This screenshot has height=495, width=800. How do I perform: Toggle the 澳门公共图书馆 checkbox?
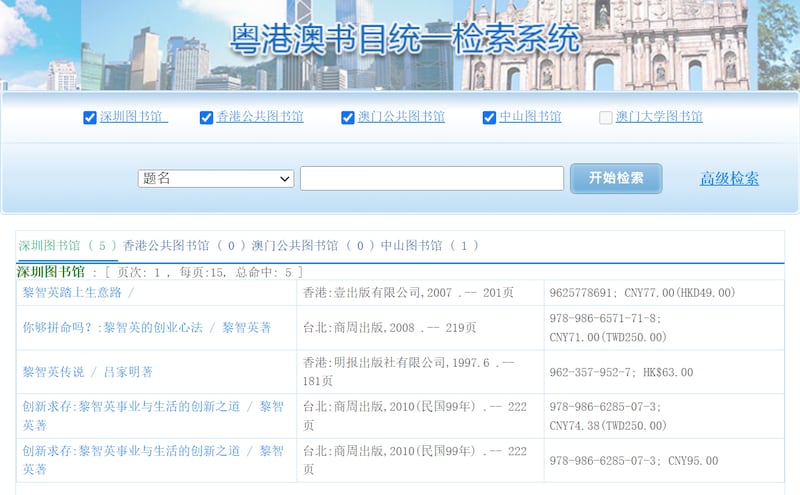click(348, 118)
